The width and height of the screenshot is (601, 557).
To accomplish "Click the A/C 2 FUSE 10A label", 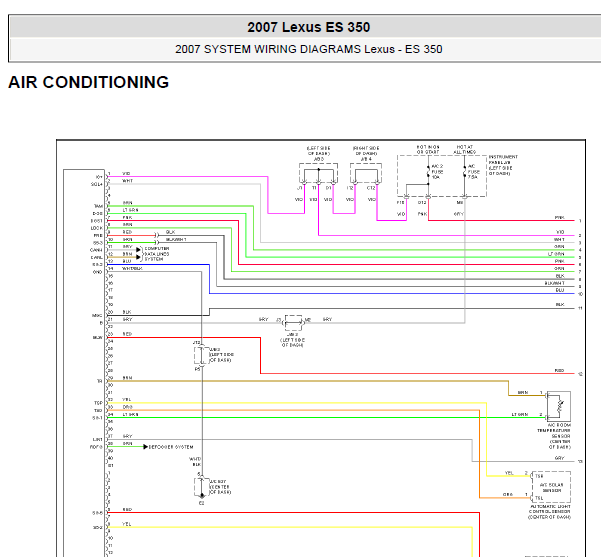I will 437,171.
